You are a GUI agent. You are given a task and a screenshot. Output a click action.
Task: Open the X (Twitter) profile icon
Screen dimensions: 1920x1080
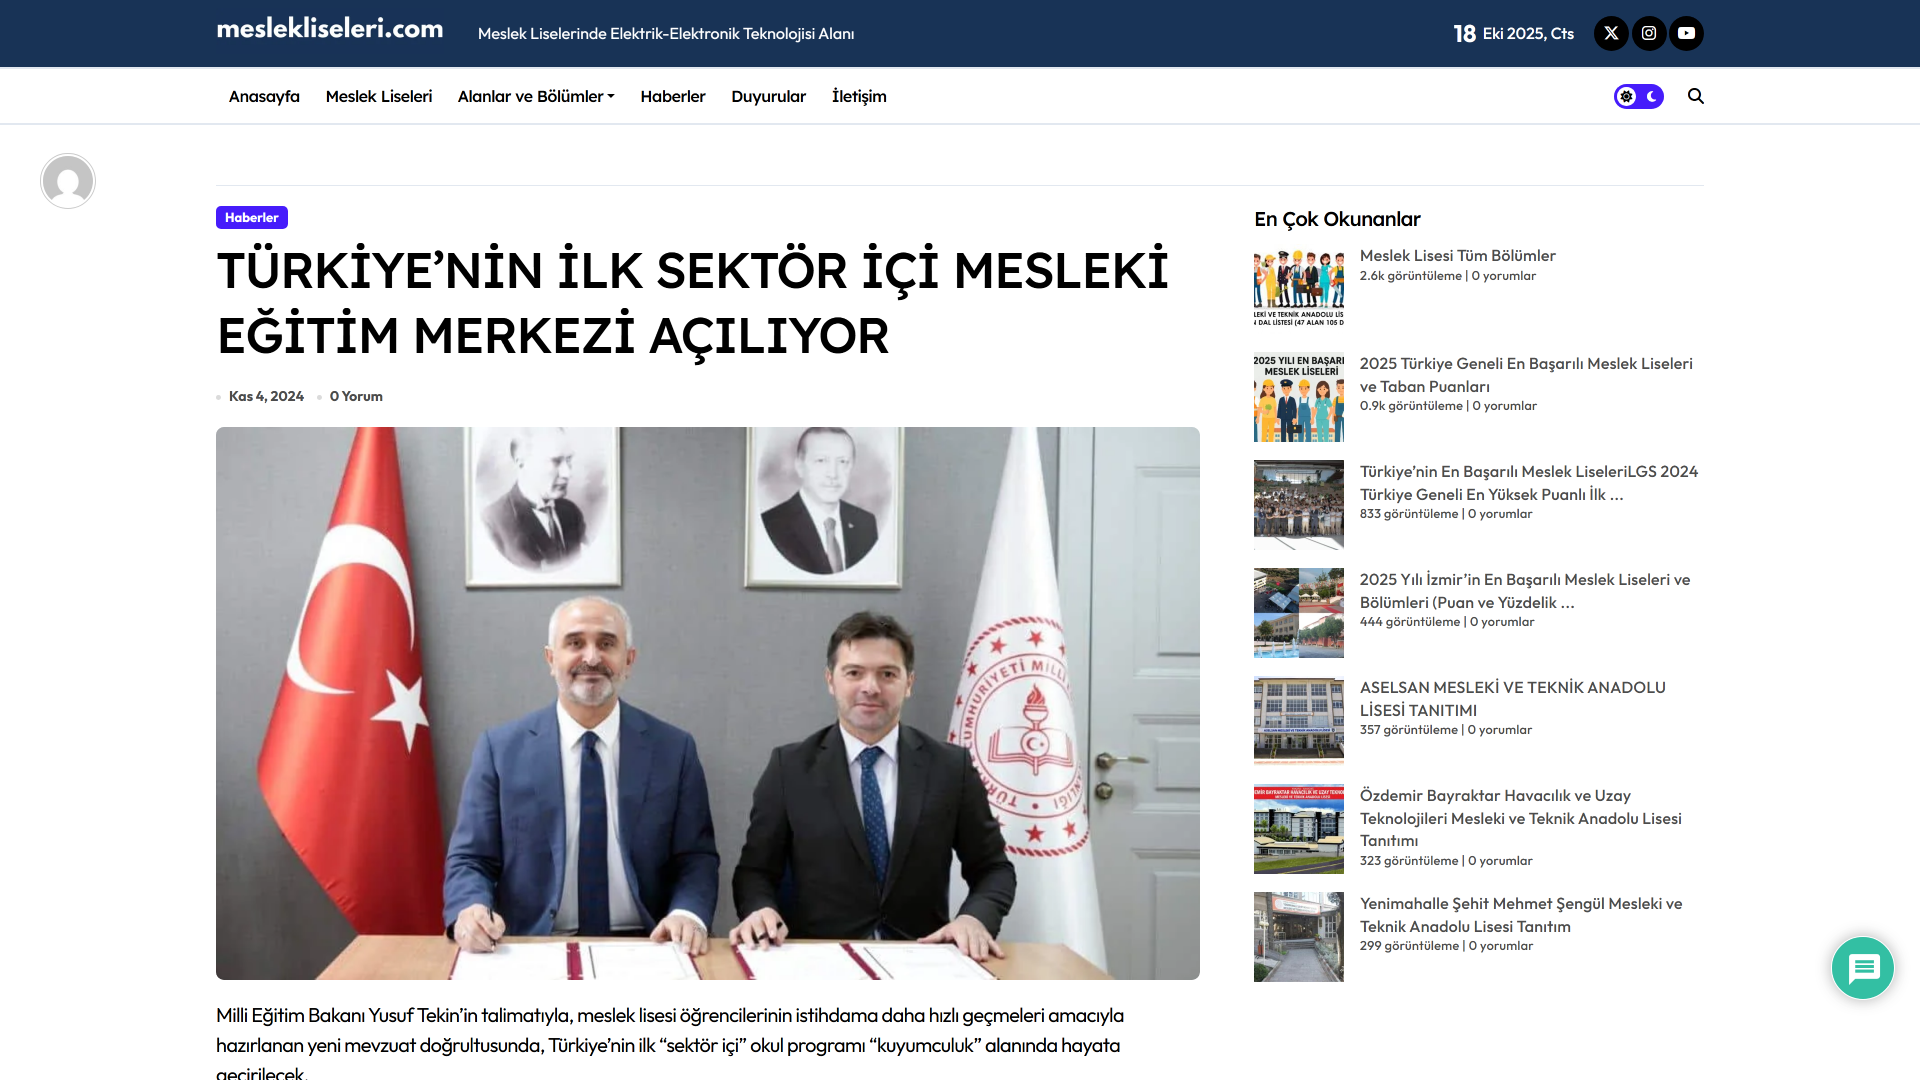[x=1610, y=33]
